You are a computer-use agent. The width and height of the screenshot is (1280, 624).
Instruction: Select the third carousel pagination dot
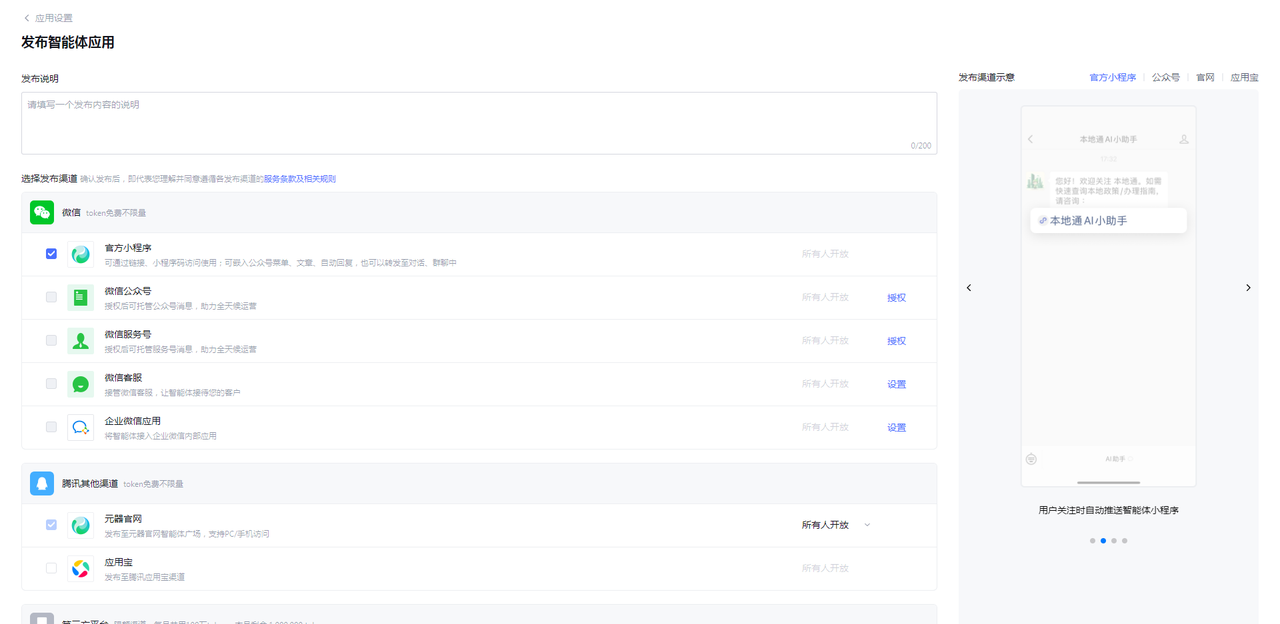click(x=1113, y=540)
